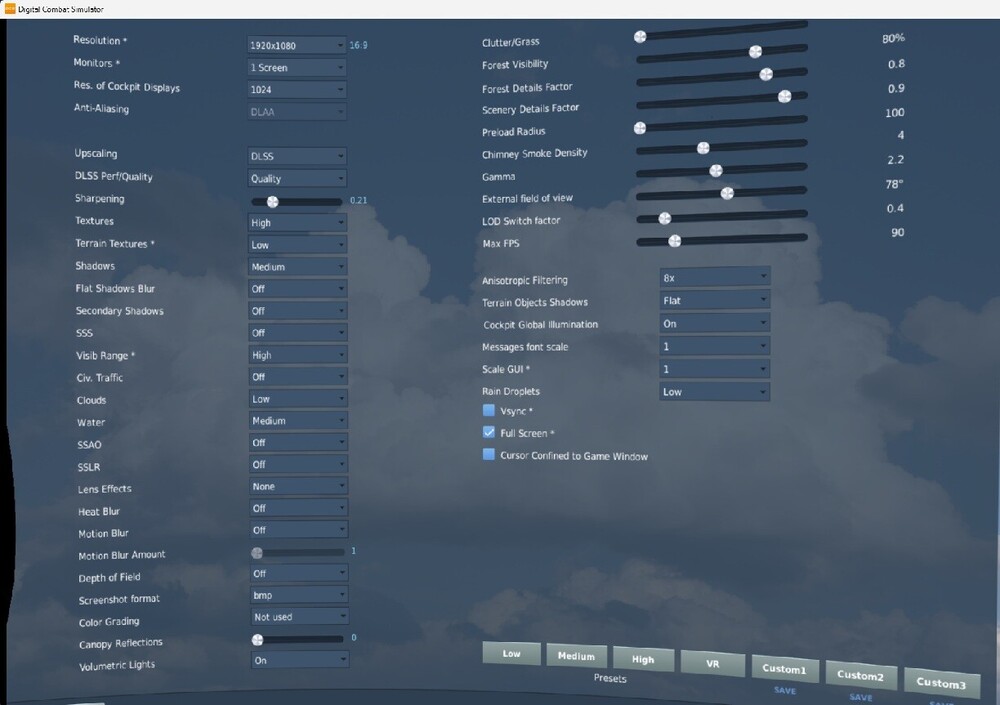This screenshot has width=1000, height=705.
Task: Expand the Textures dropdown
Action: click(297, 222)
